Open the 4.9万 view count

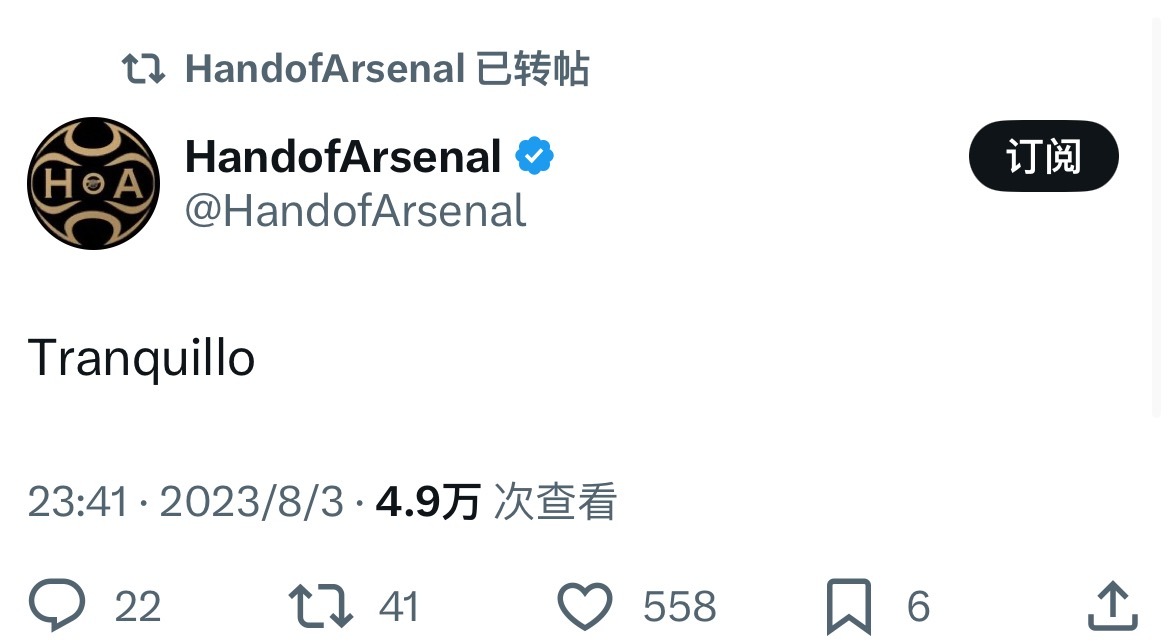[428, 502]
